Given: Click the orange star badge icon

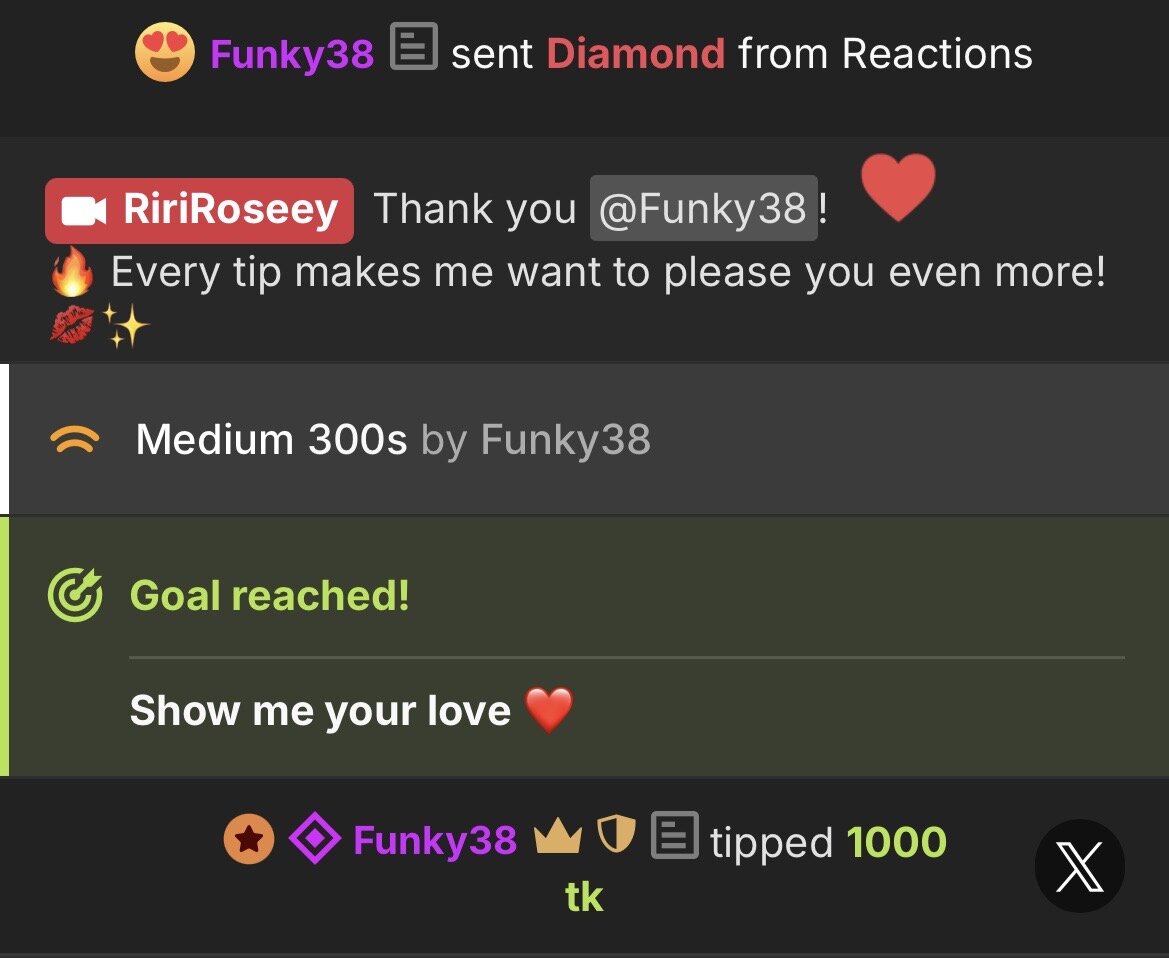Looking at the screenshot, I should click(249, 839).
